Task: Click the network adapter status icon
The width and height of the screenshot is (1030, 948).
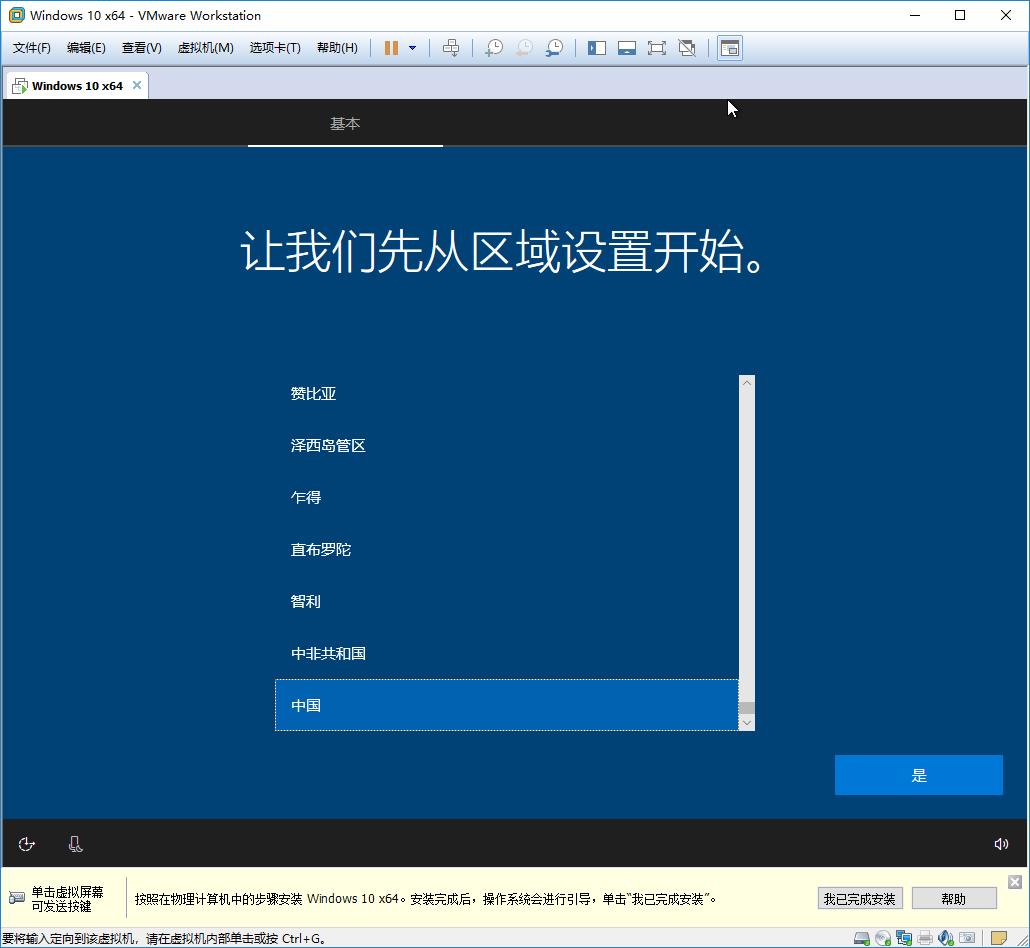Action: point(904,938)
